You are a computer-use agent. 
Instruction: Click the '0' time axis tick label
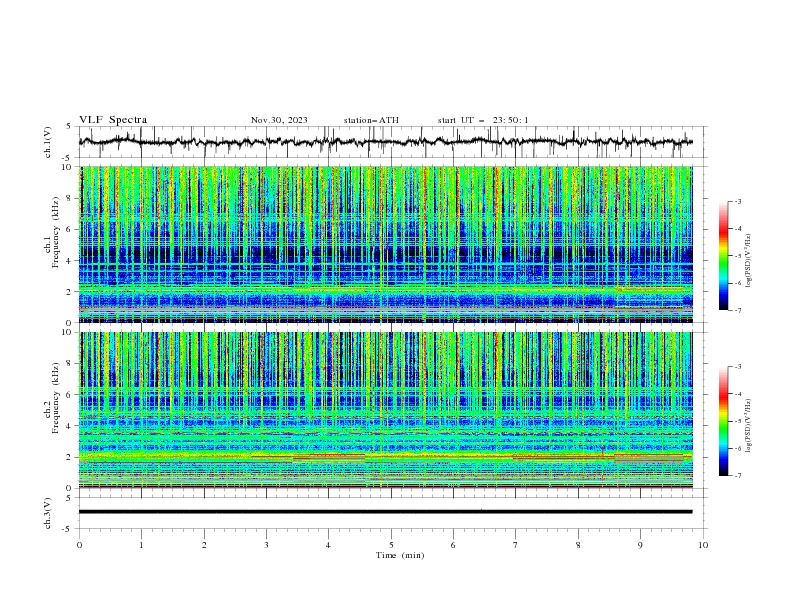click(79, 545)
